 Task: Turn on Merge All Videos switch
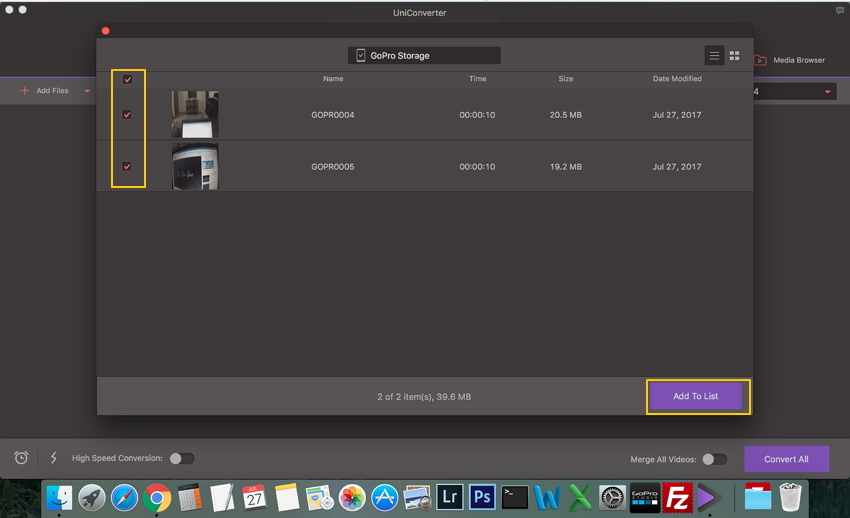pyautogui.click(x=714, y=459)
